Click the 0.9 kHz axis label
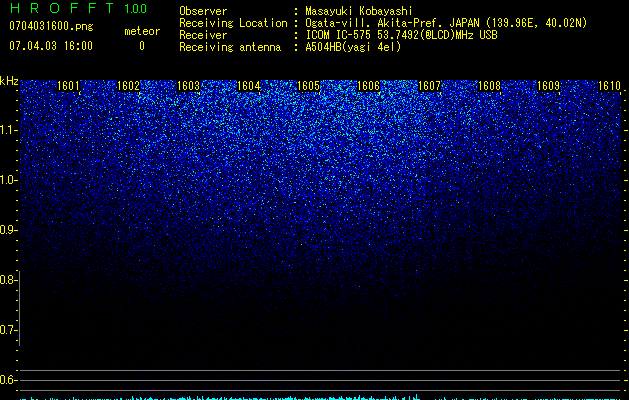This screenshot has height=400, width=629. [7, 230]
